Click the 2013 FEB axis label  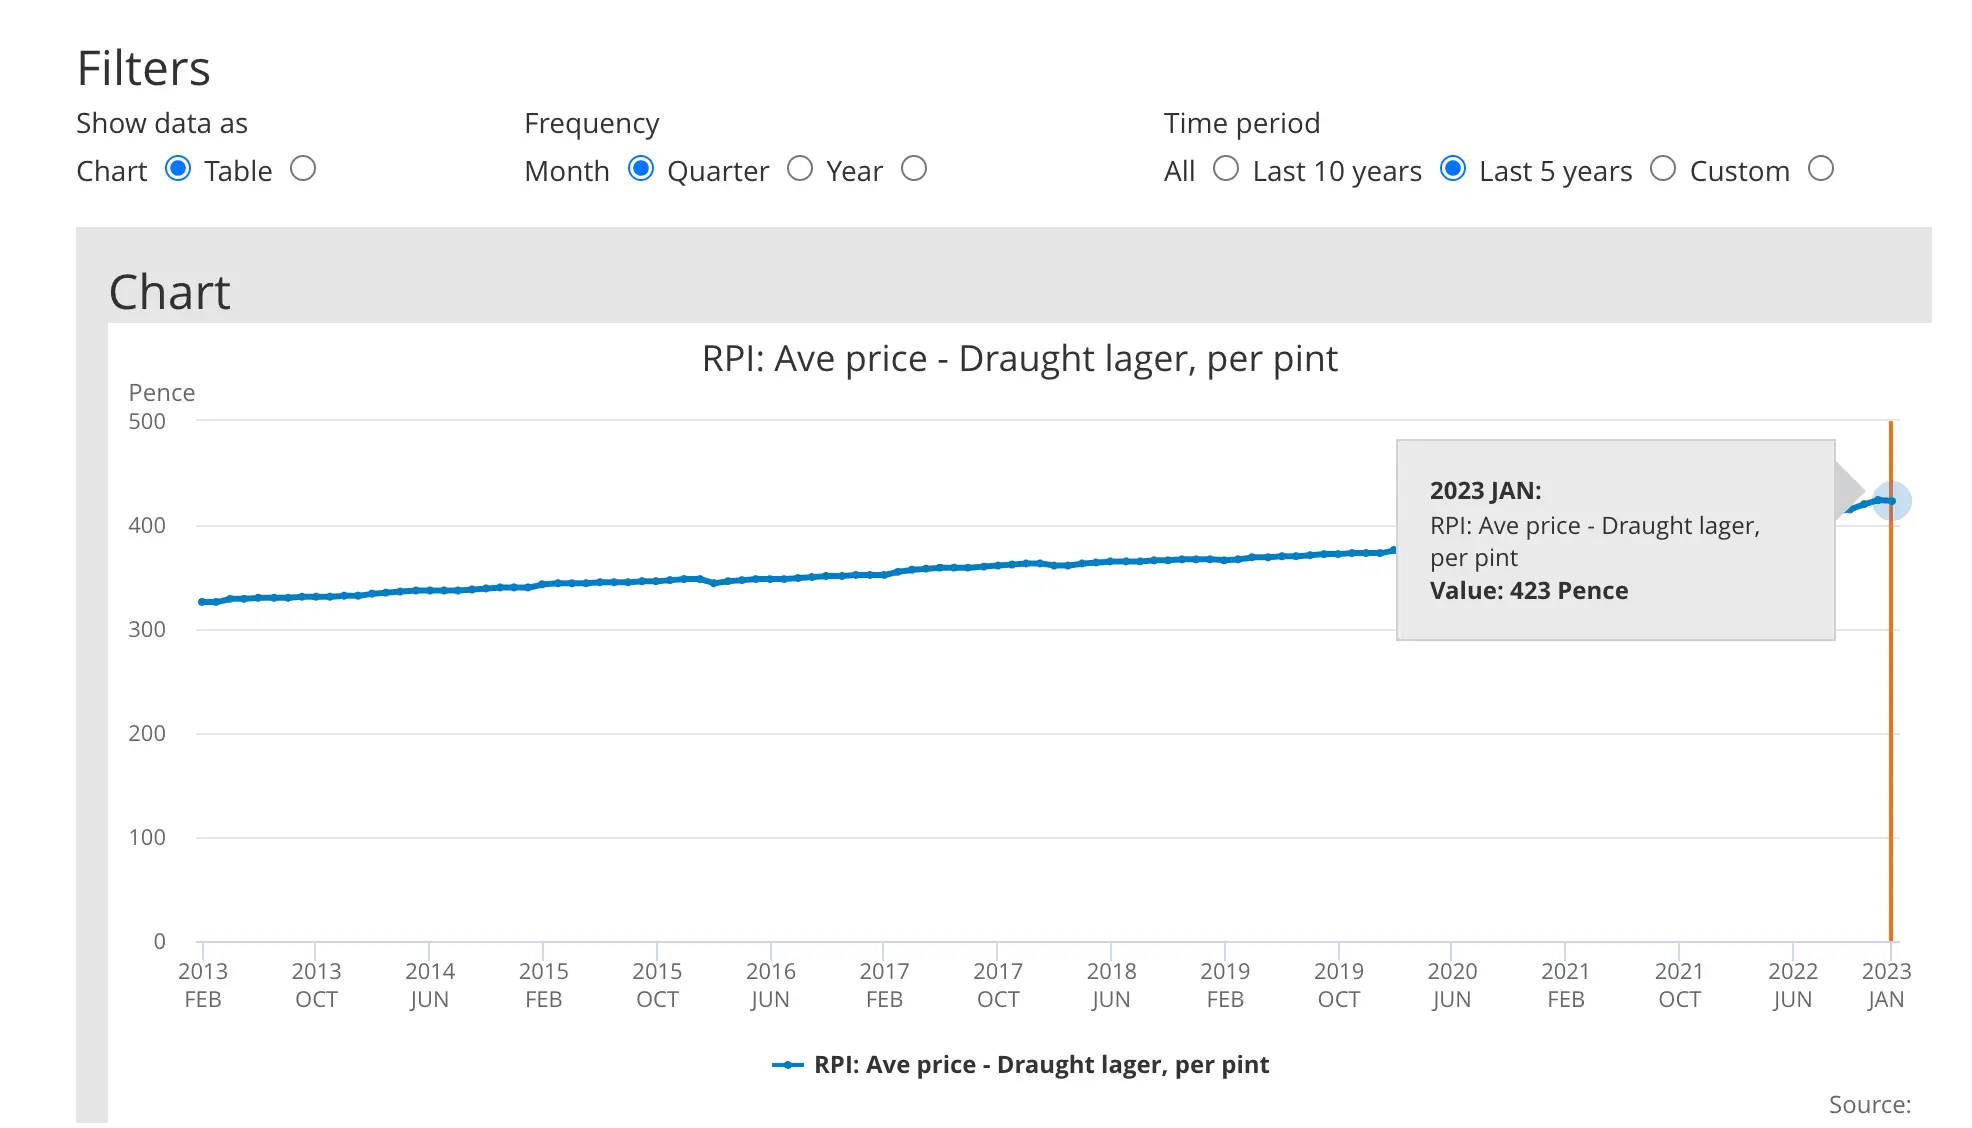(x=203, y=984)
